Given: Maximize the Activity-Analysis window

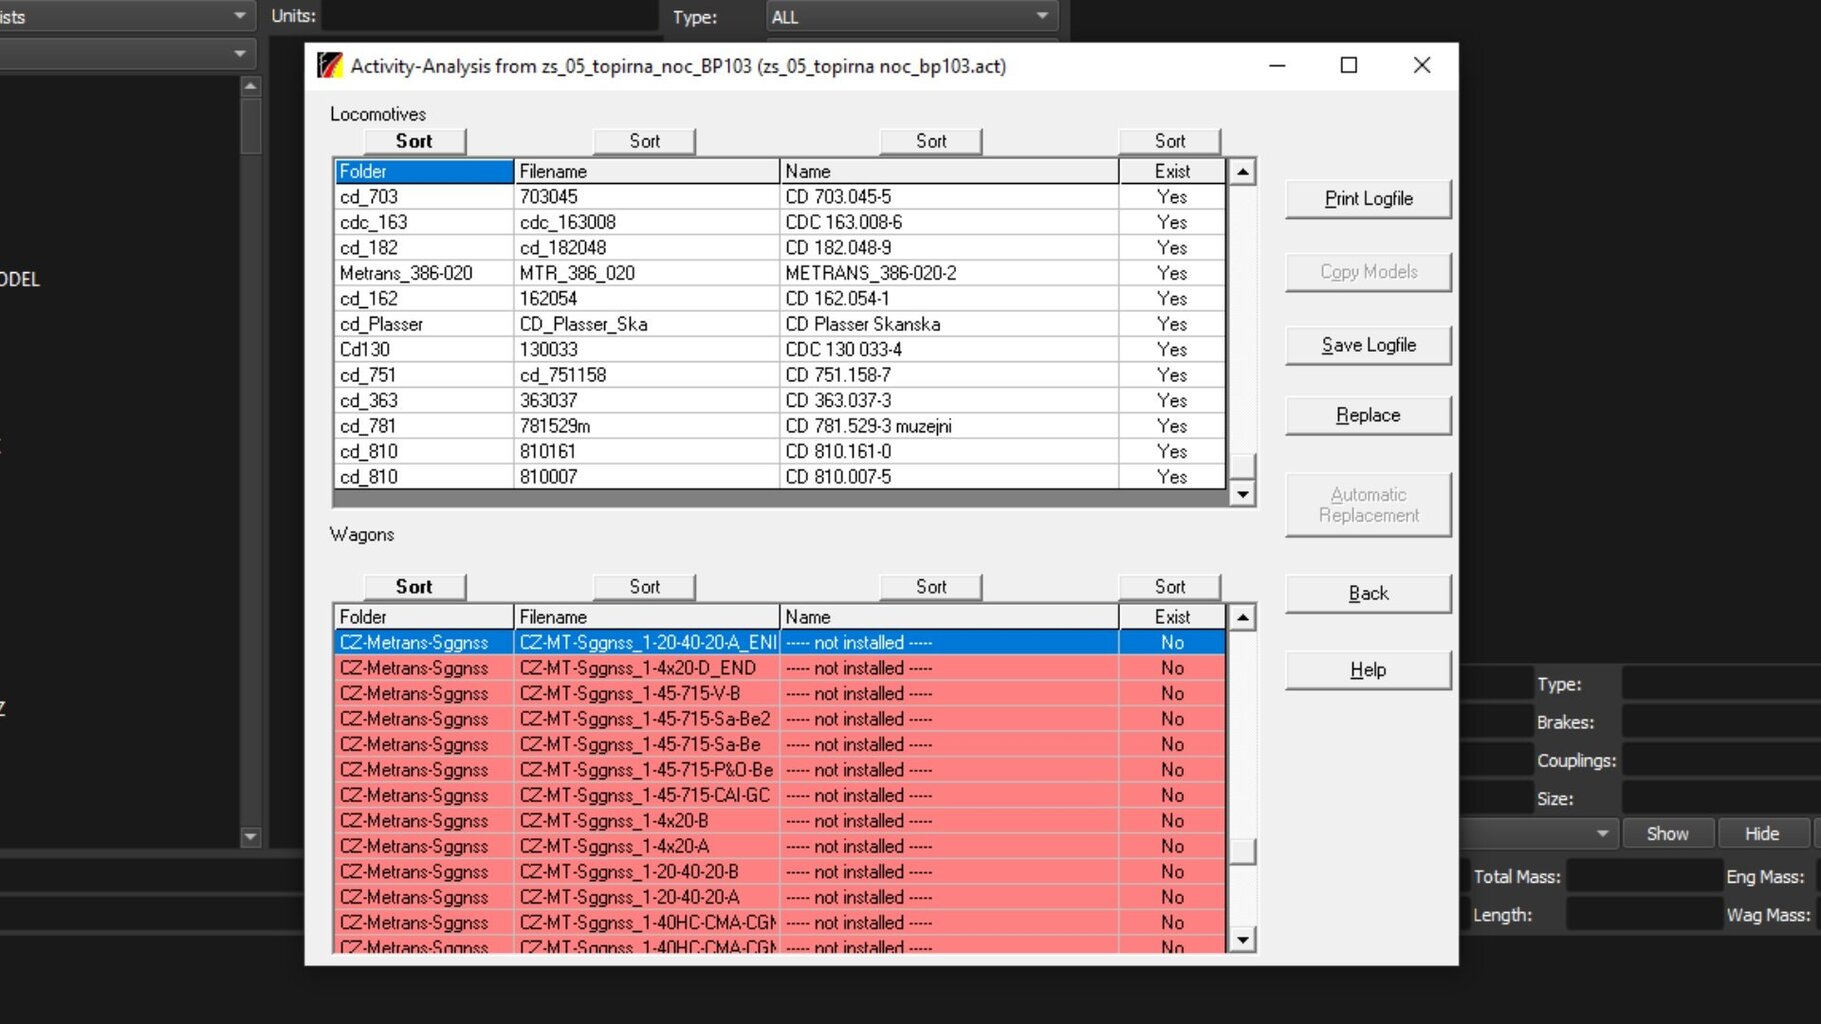Looking at the screenshot, I should tap(1348, 66).
